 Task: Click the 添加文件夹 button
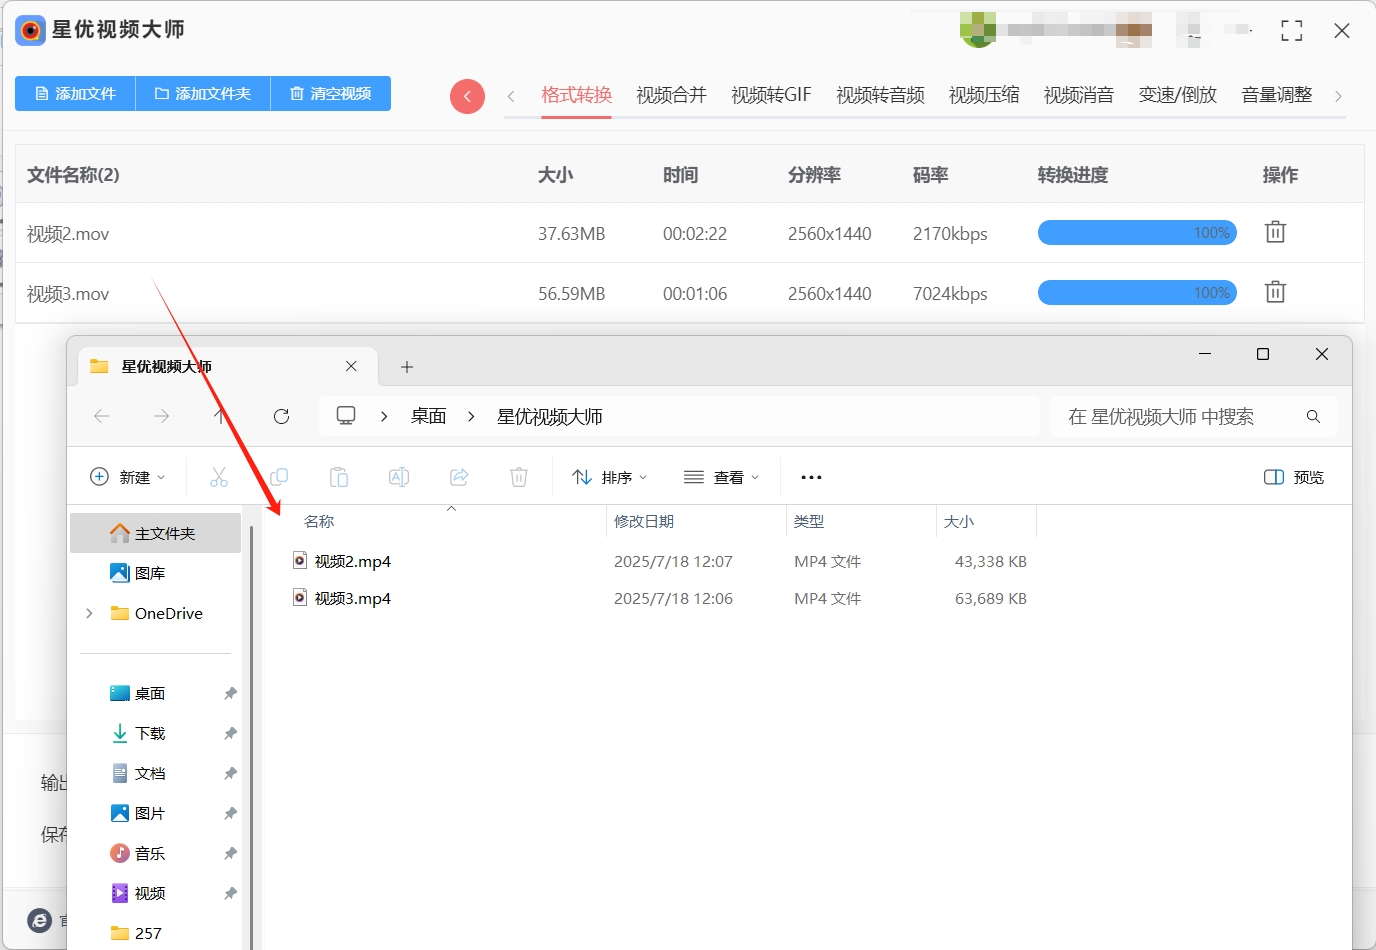click(x=203, y=94)
